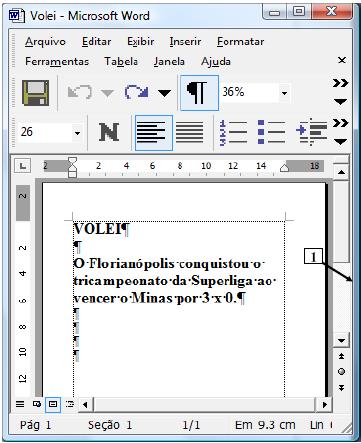
Task: Click the Select Browse Object circle button
Action: point(341,372)
